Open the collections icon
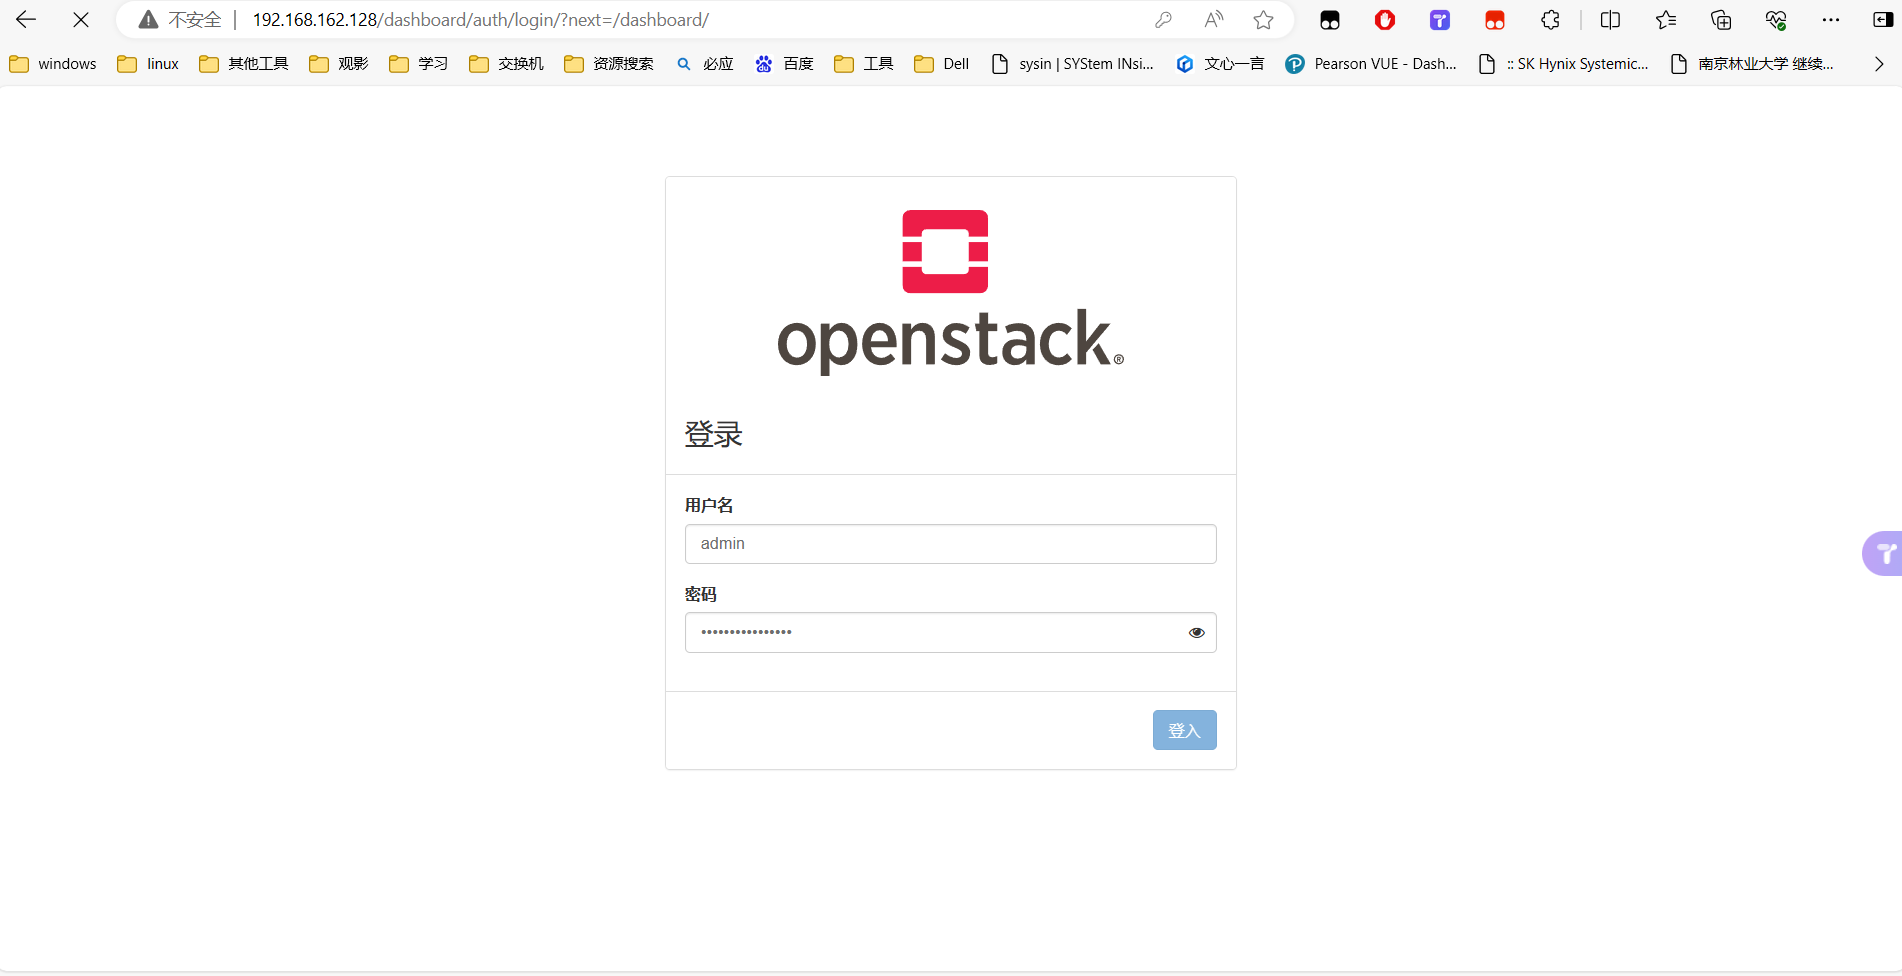Image resolution: width=1902 pixels, height=976 pixels. tap(1721, 20)
